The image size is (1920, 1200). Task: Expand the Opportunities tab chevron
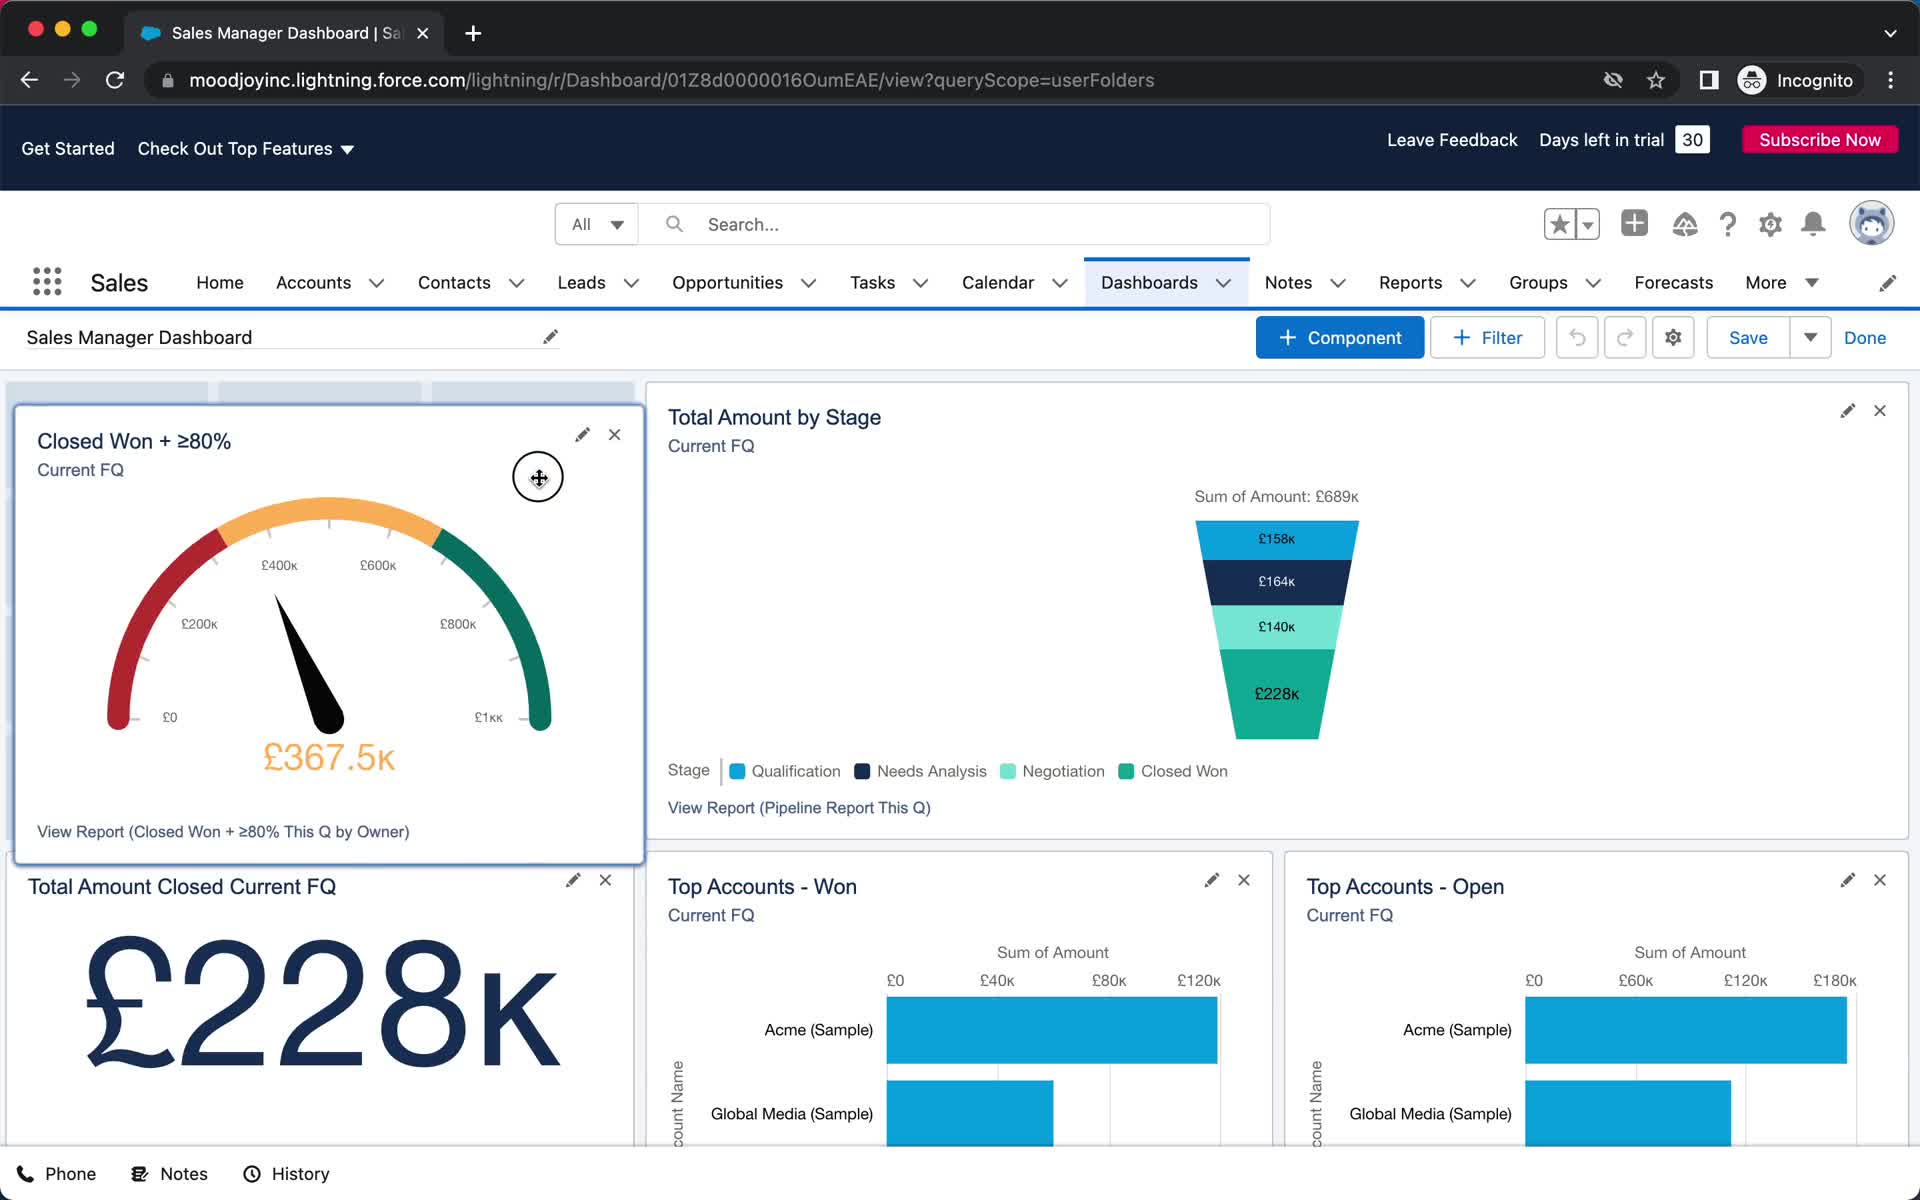pyautogui.click(x=809, y=283)
